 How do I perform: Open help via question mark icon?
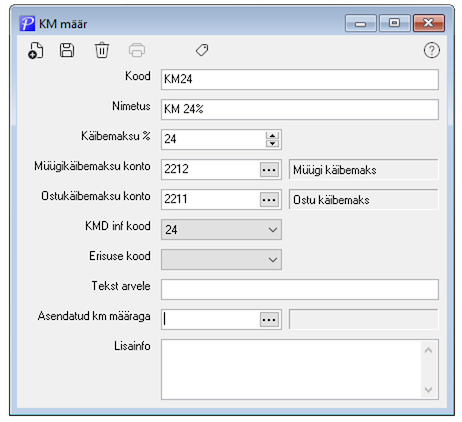pos(432,50)
